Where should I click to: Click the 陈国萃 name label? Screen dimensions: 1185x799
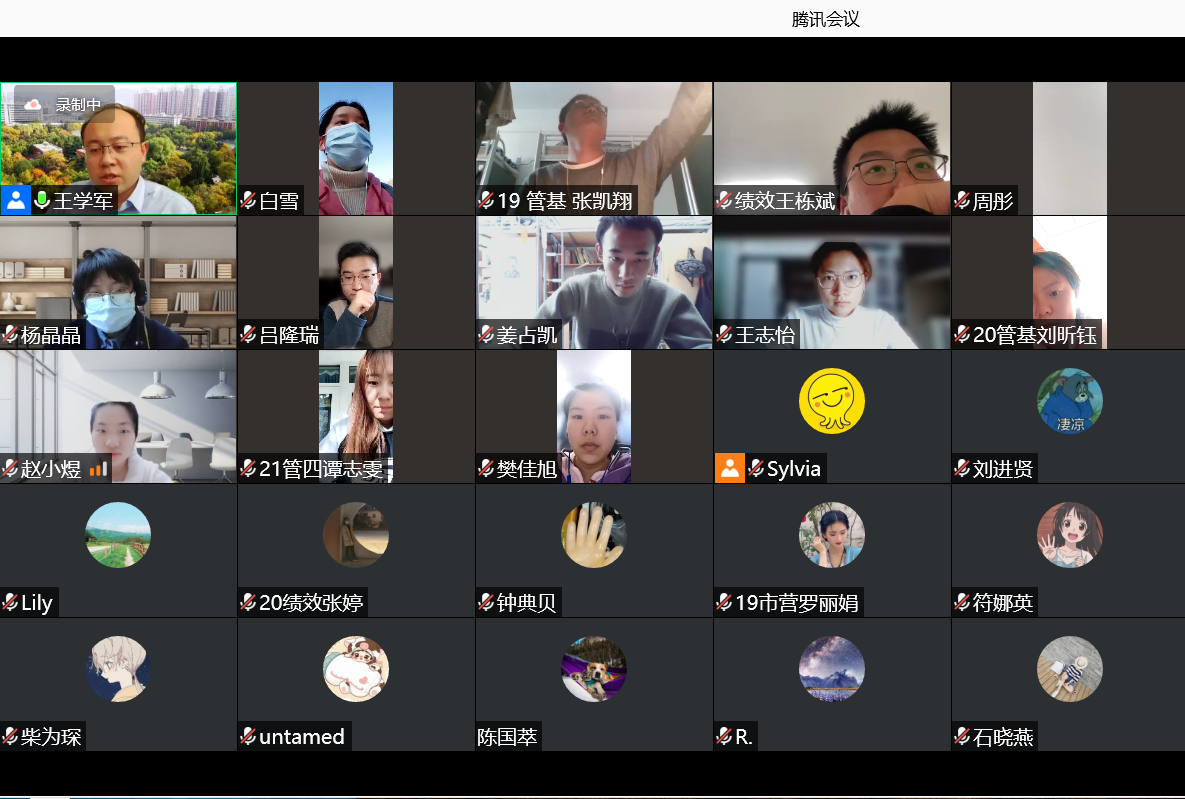(507, 738)
